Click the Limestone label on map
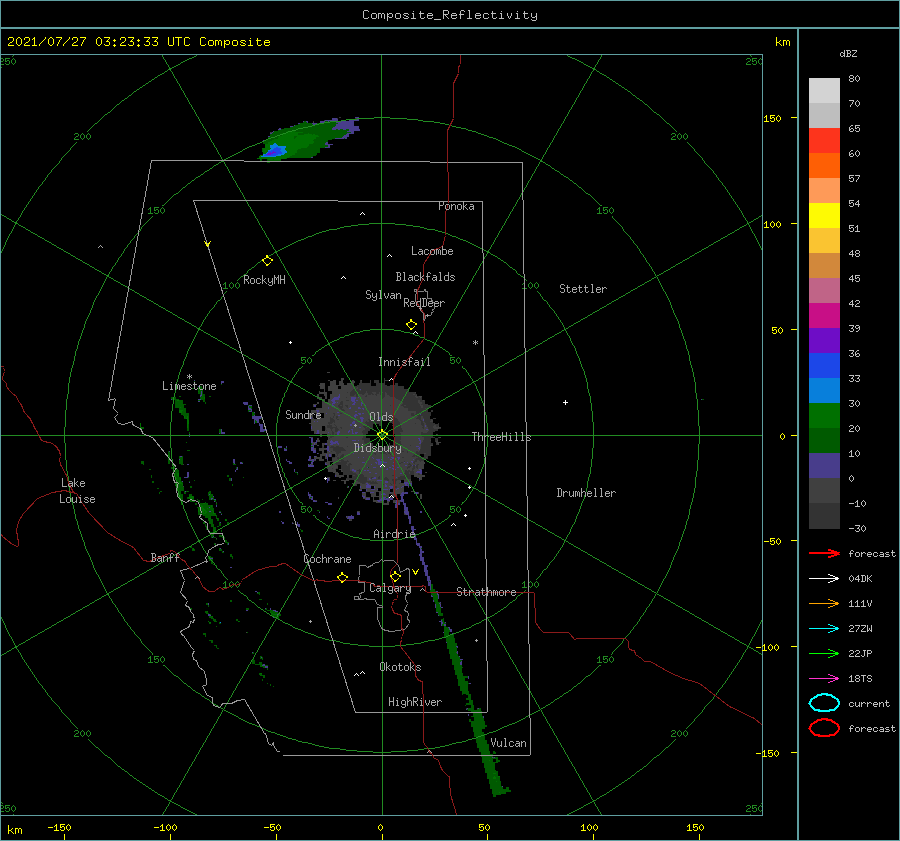Screen dimensions: 900x841 tap(189, 386)
